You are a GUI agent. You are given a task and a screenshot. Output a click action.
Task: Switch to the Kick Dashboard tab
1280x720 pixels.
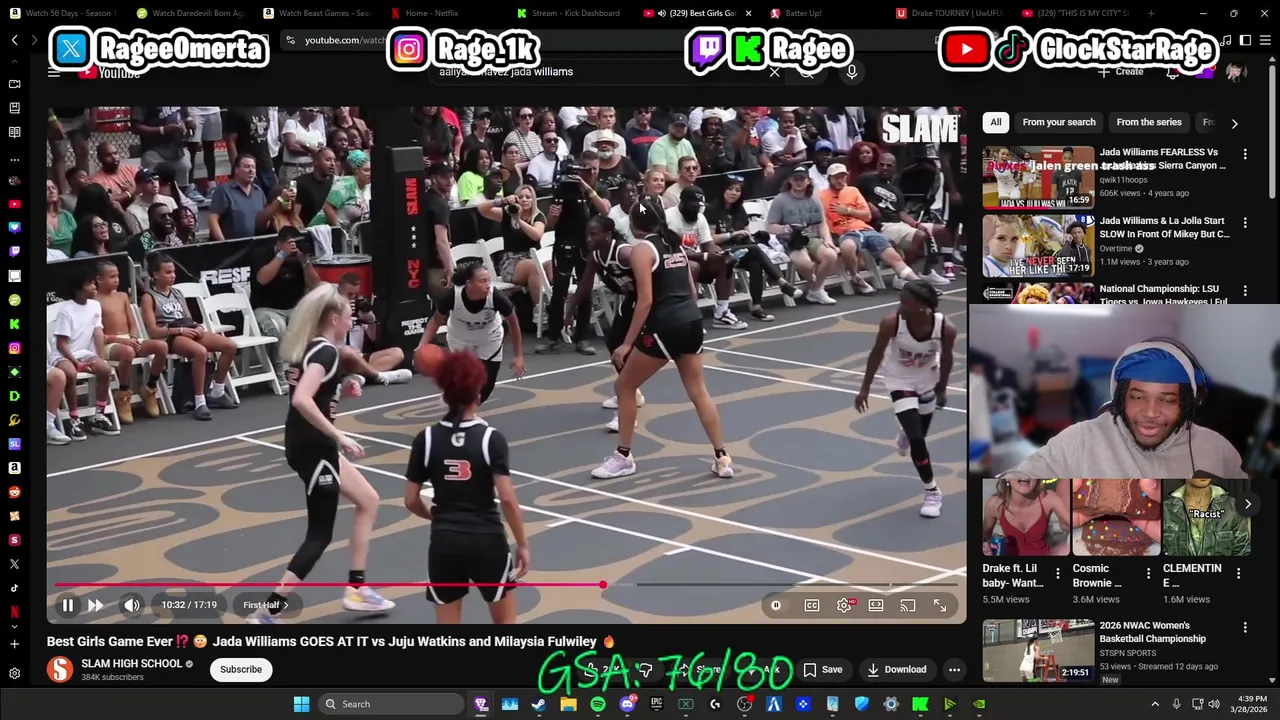pos(568,13)
